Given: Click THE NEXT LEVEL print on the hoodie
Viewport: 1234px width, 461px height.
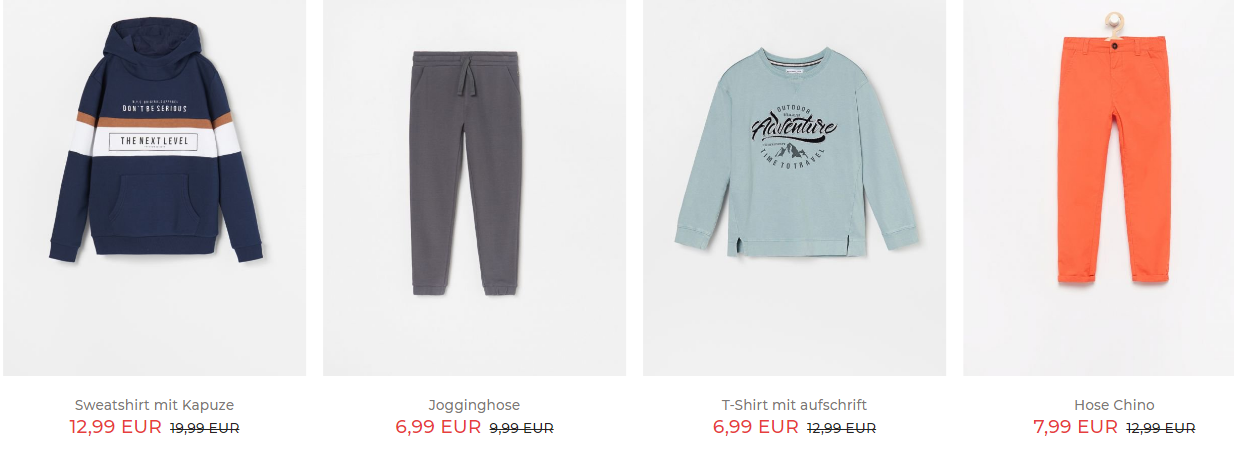Looking at the screenshot, I should click(154, 142).
